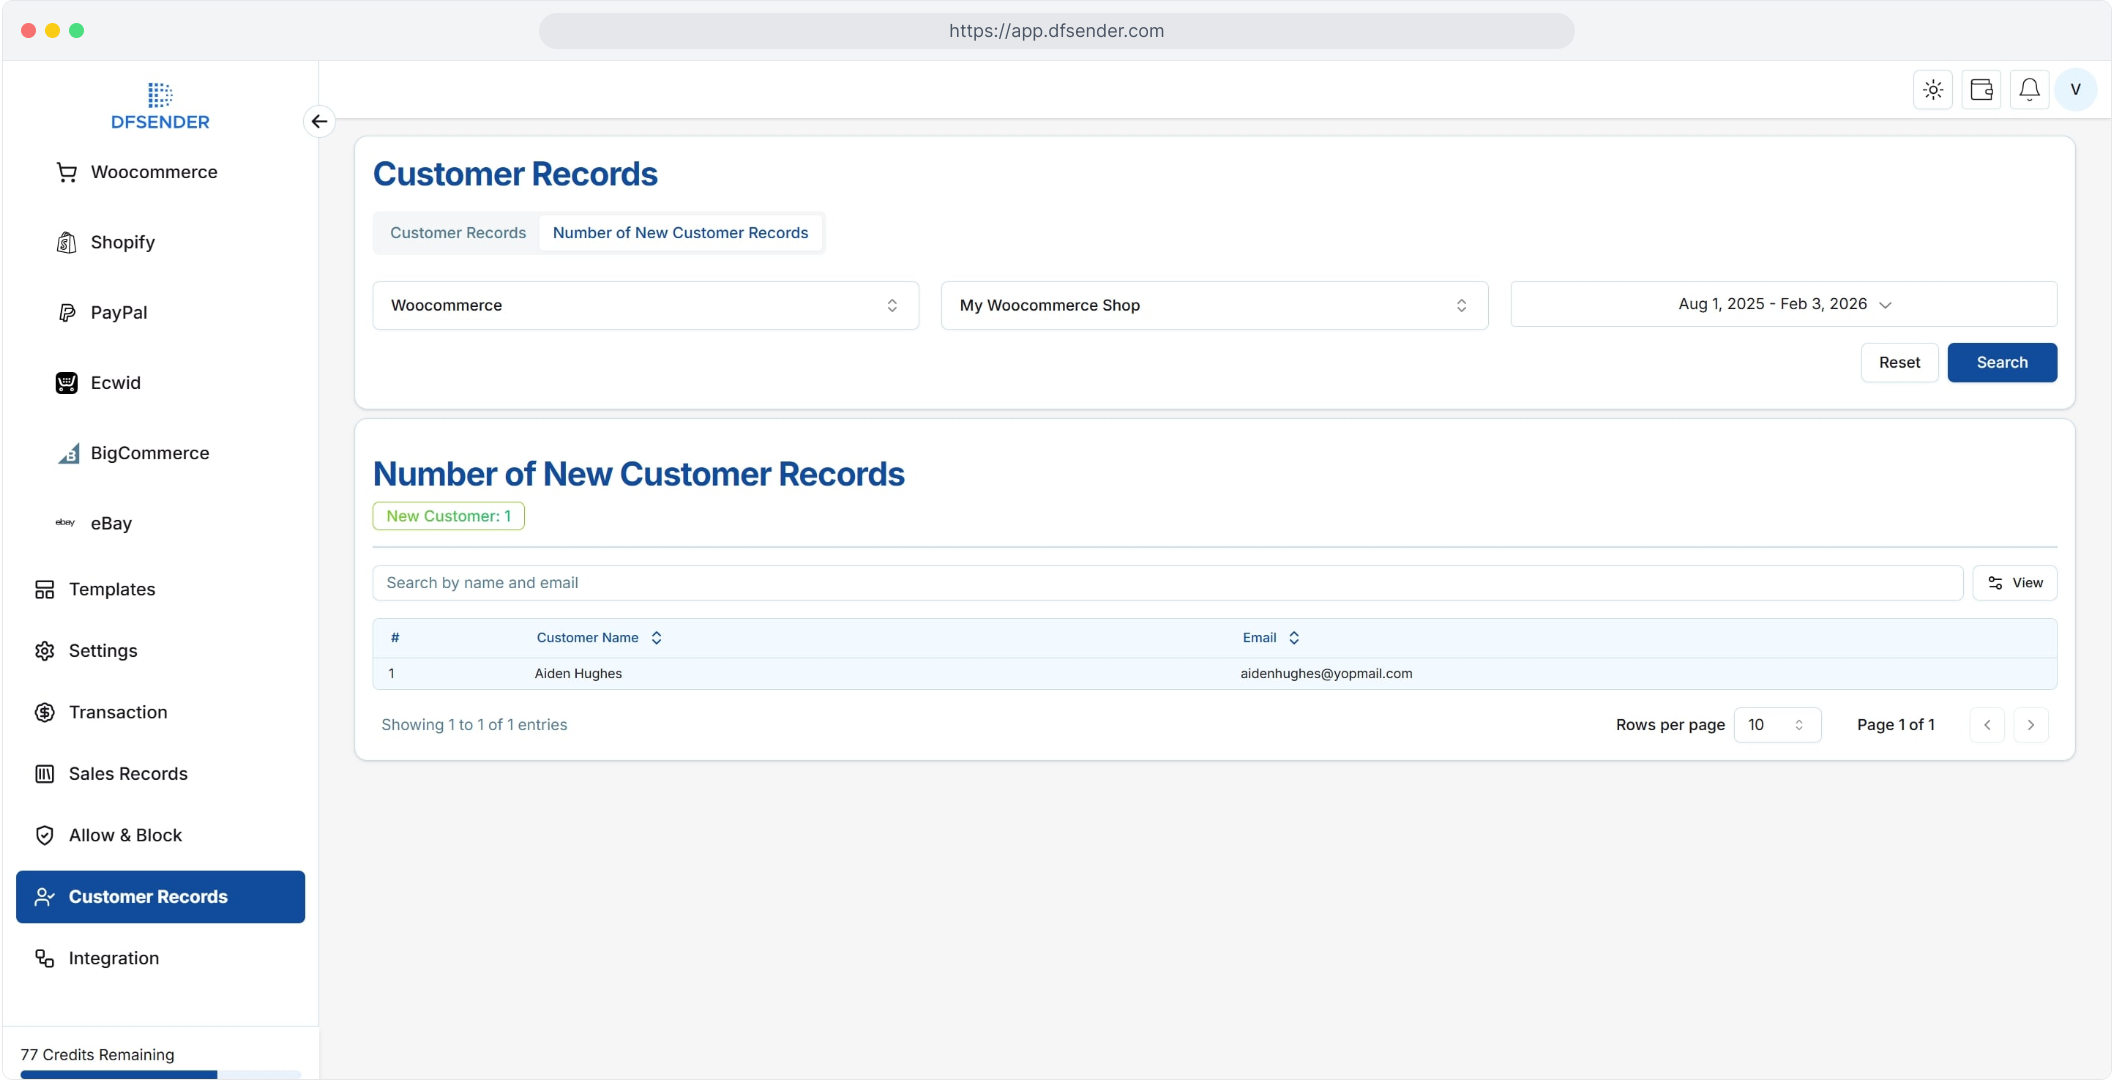Collapse sidebar with back arrow button
Viewport: 2114px width, 1080px height.
[x=319, y=121]
